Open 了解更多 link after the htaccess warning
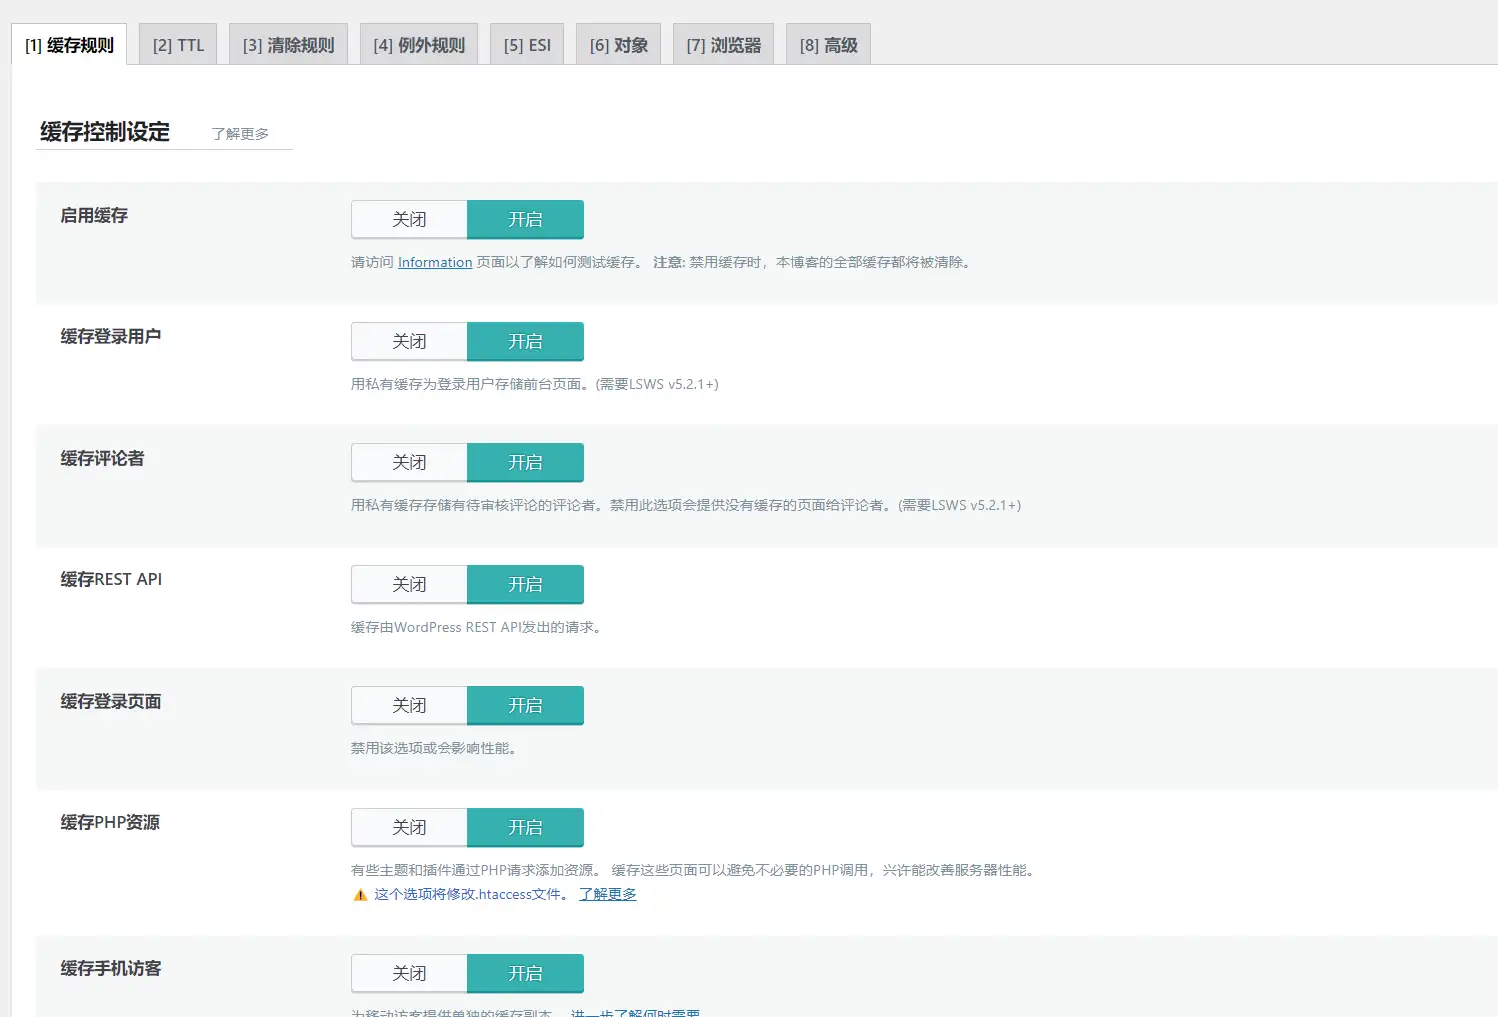Image resolution: width=1498 pixels, height=1017 pixels. click(x=607, y=895)
